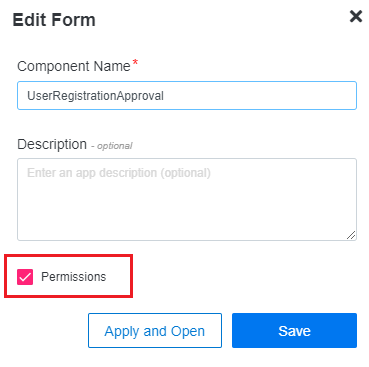The height and width of the screenshot is (367, 369).
Task: Save the form changes
Action: pyautogui.click(x=294, y=330)
